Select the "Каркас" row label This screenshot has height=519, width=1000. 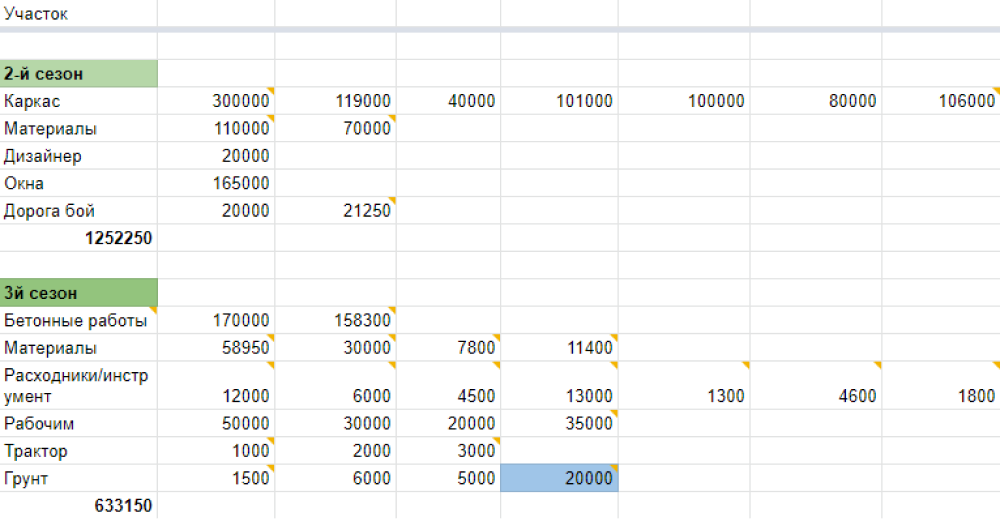(x=78, y=101)
